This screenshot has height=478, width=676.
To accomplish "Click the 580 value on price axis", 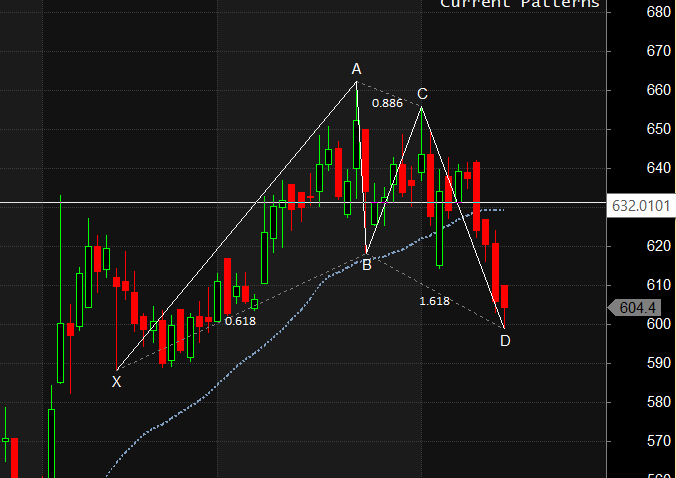I will point(659,402).
